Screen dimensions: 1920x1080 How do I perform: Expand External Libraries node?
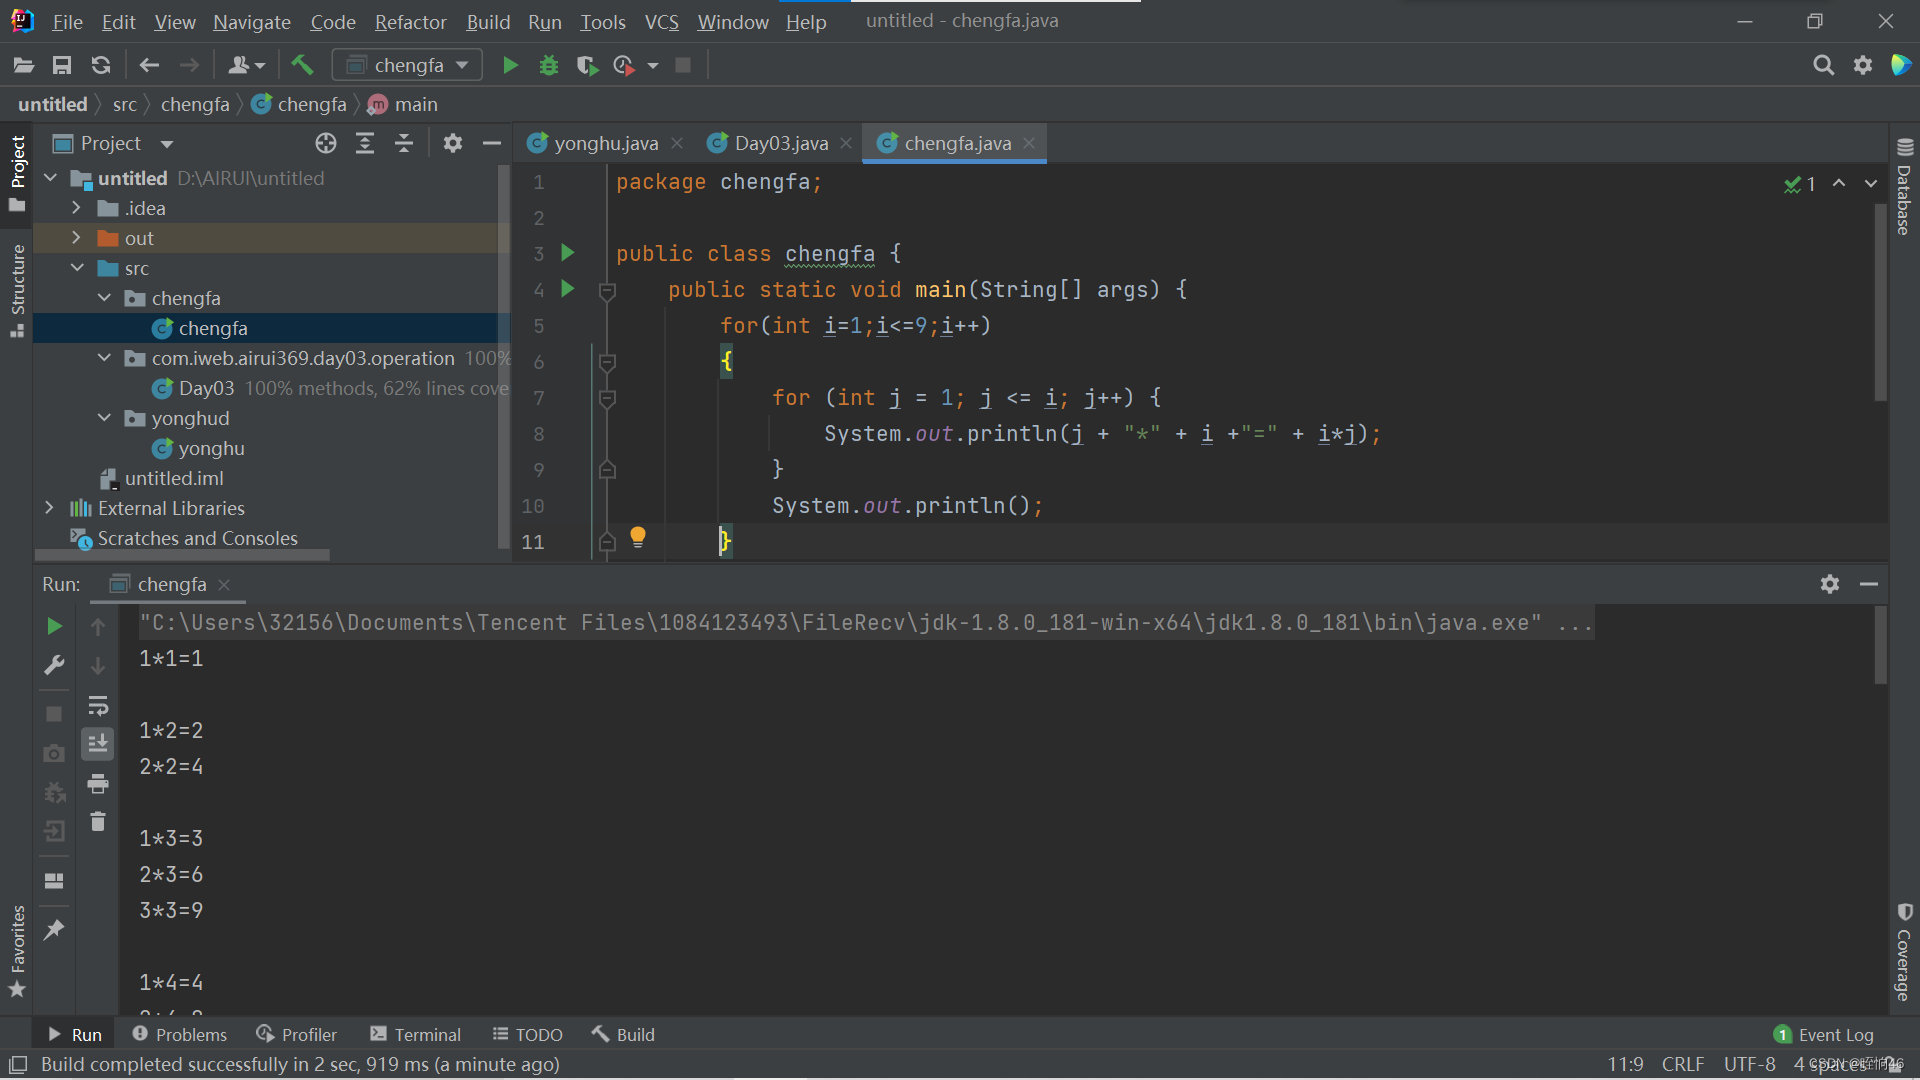coord(49,508)
